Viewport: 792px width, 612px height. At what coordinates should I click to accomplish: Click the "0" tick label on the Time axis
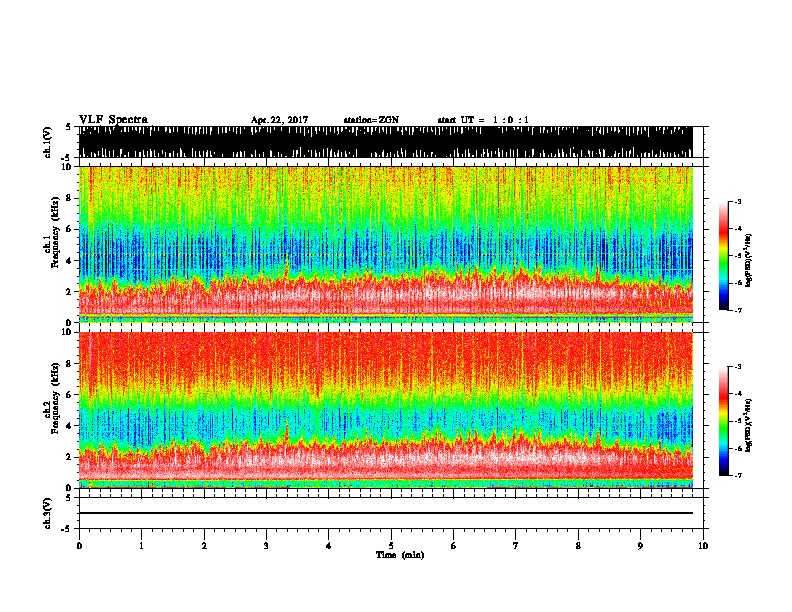coord(79,546)
